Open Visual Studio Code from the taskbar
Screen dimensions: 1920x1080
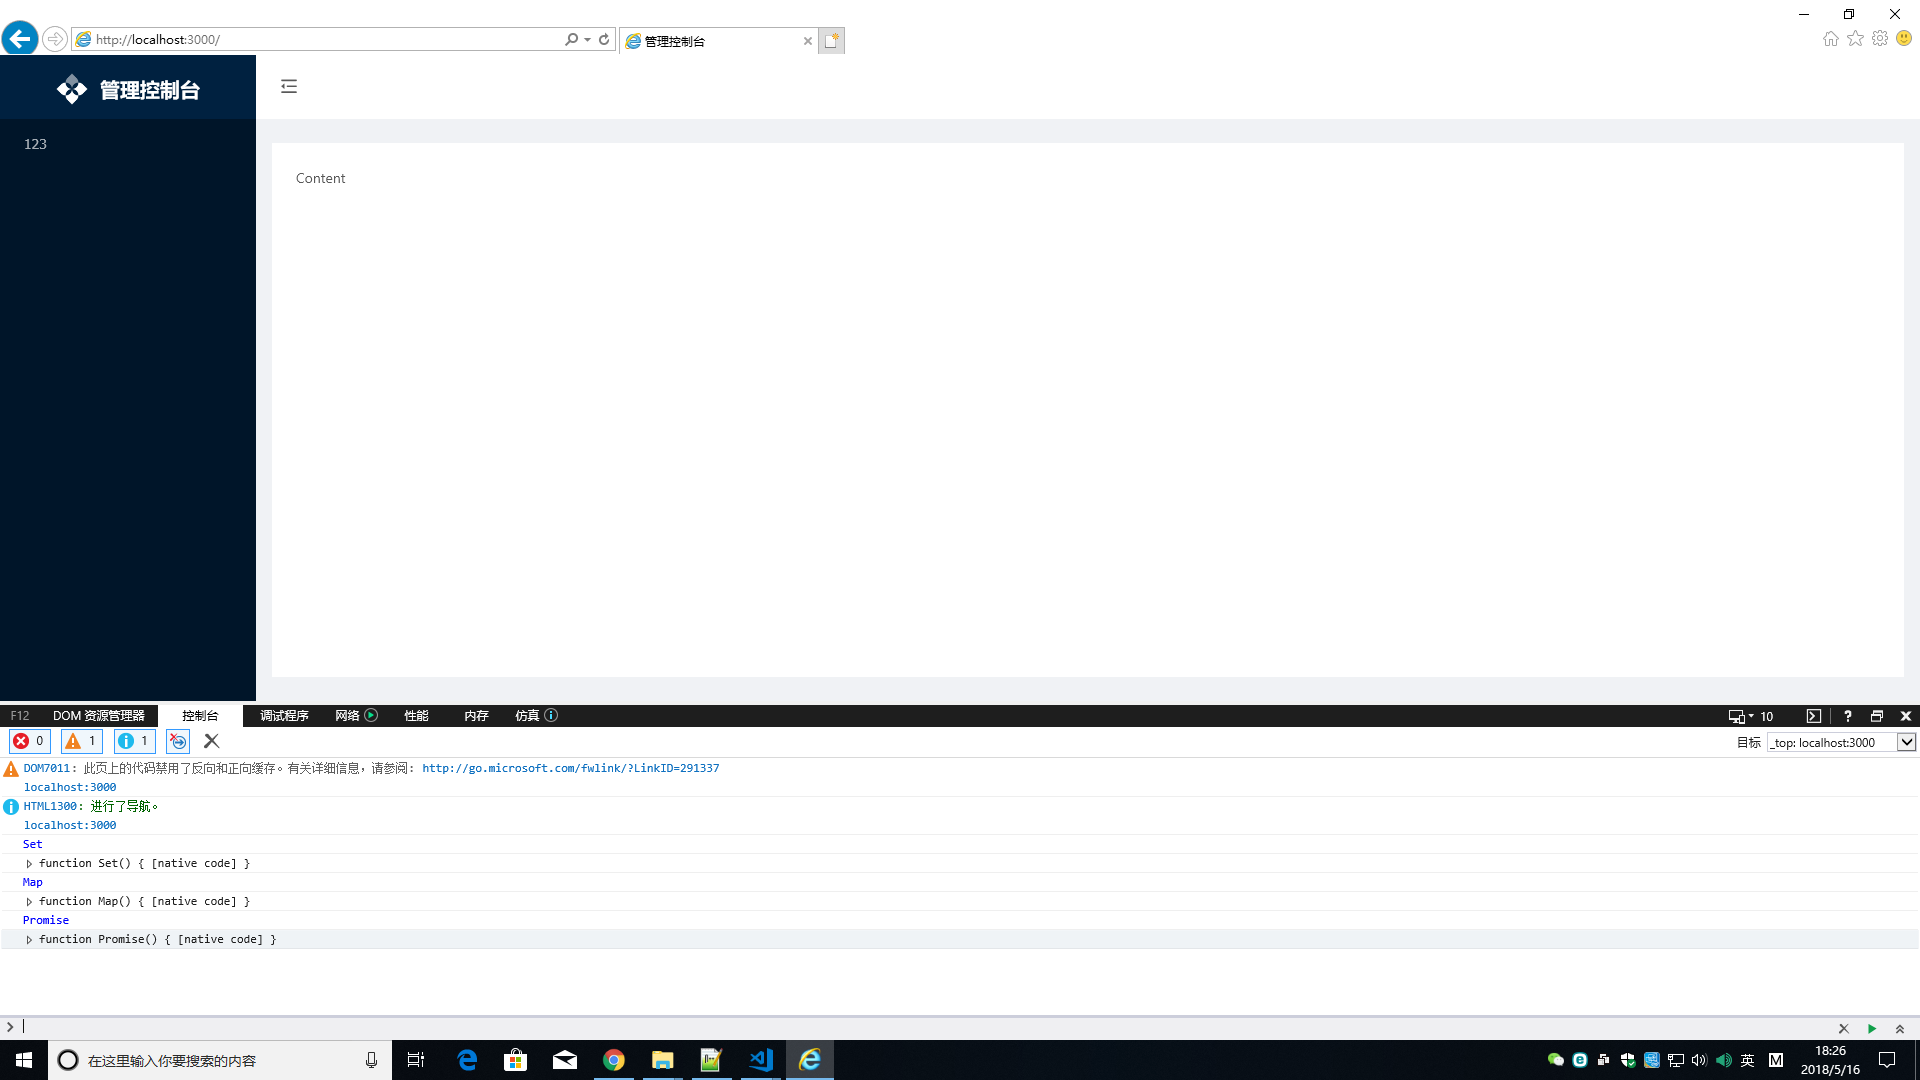(x=761, y=1060)
